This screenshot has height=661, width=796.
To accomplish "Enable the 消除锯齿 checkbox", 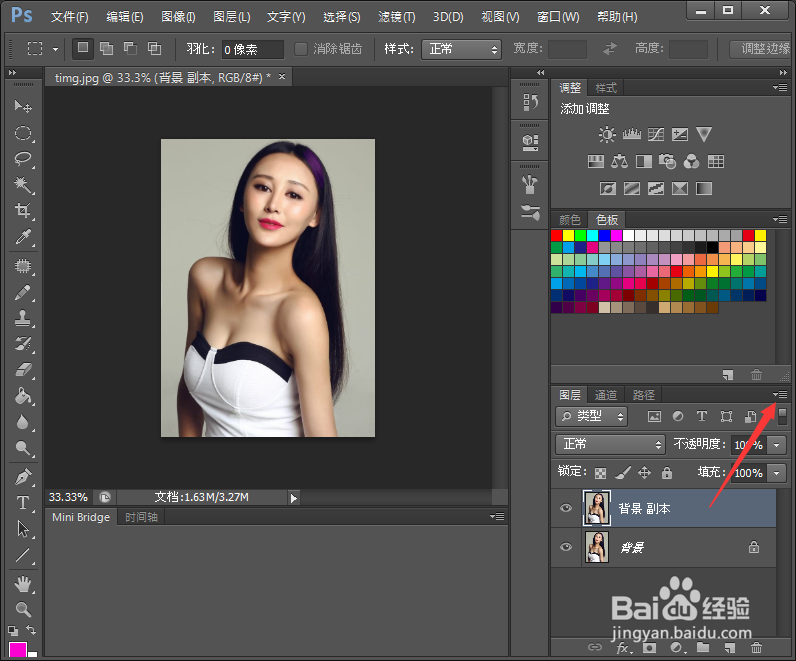I will click(301, 49).
